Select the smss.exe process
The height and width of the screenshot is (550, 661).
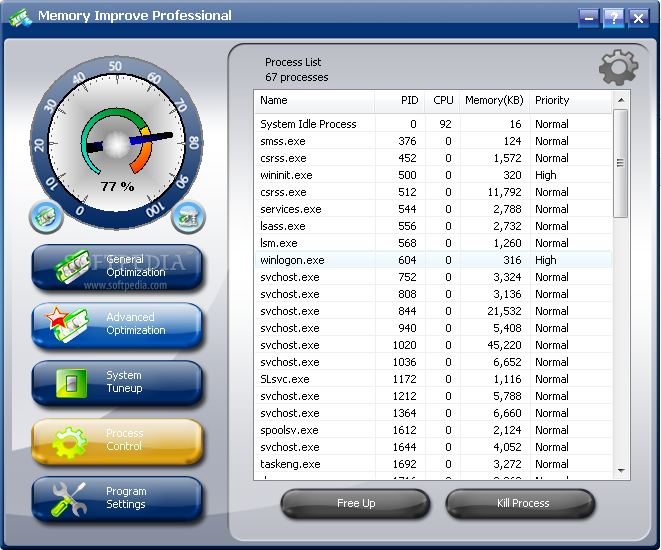pyautogui.click(x=433, y=141)
